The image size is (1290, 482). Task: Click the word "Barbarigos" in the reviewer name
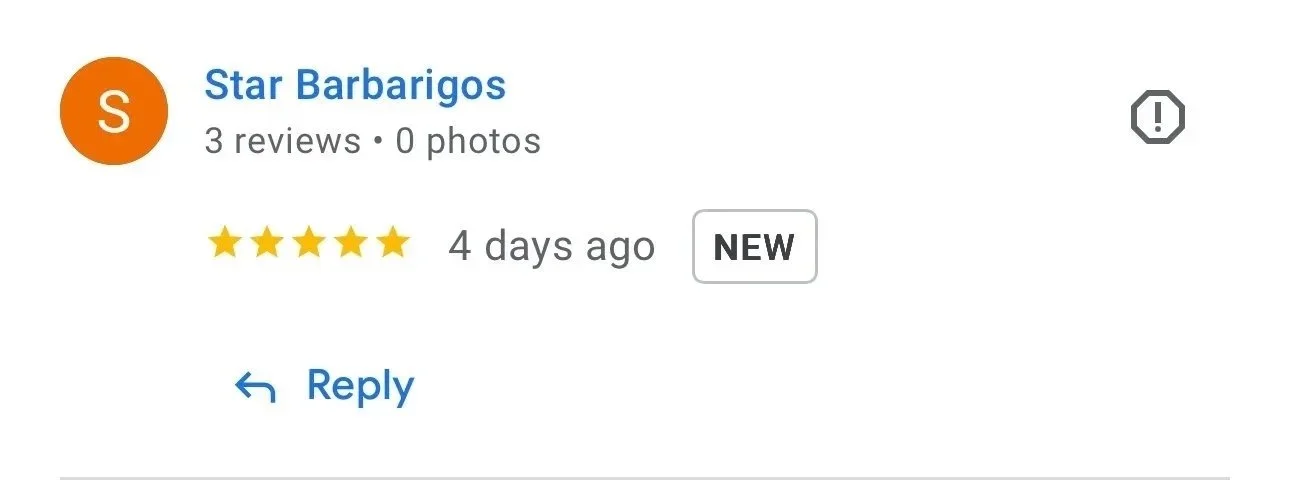pyautogui.click(x=401, y=88)
